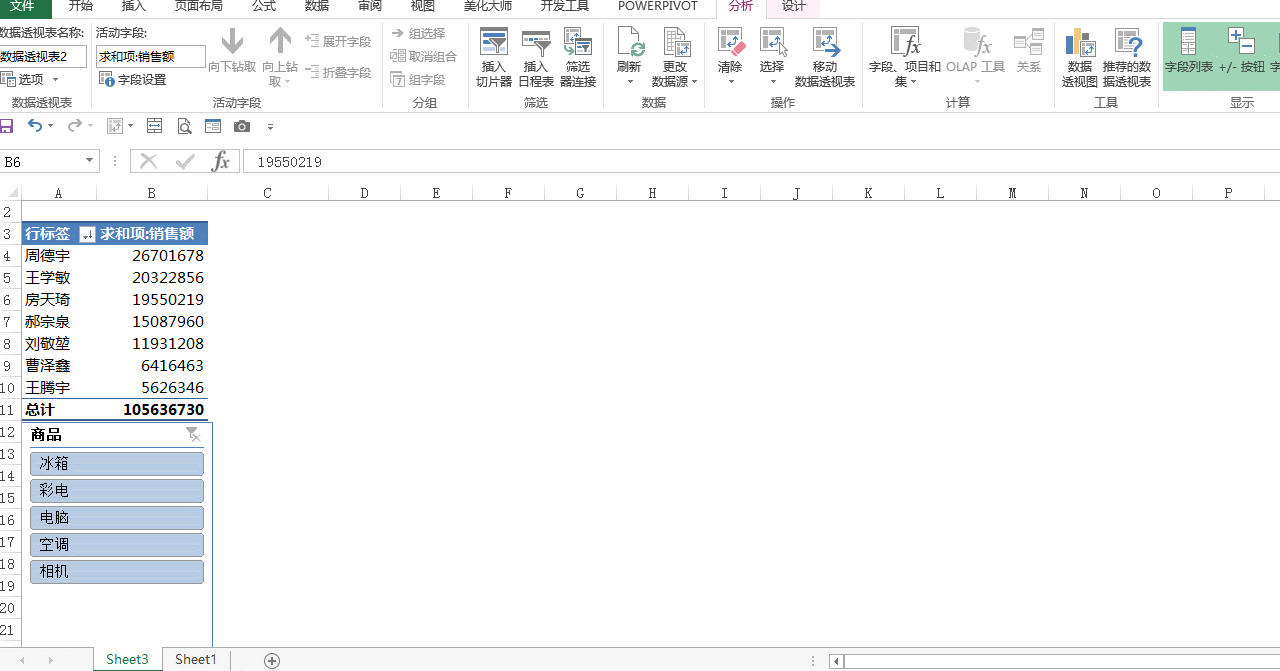
Task: Switch to the Sheet1 worksheet tab
Action: 196,659
